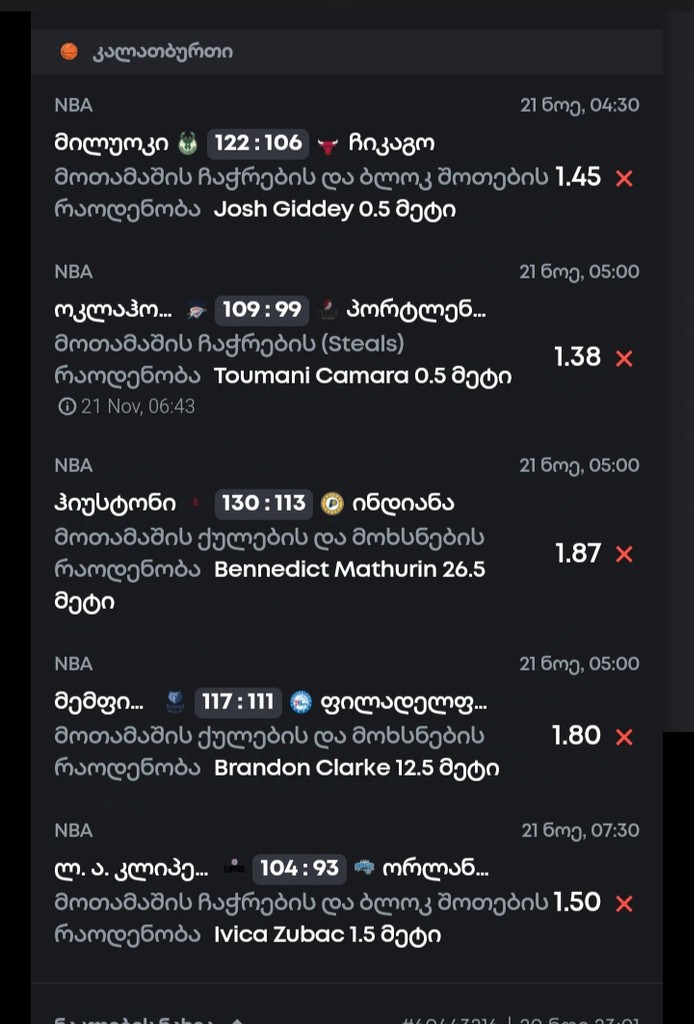Open the 104 : 93 score badge

point(300,868)
